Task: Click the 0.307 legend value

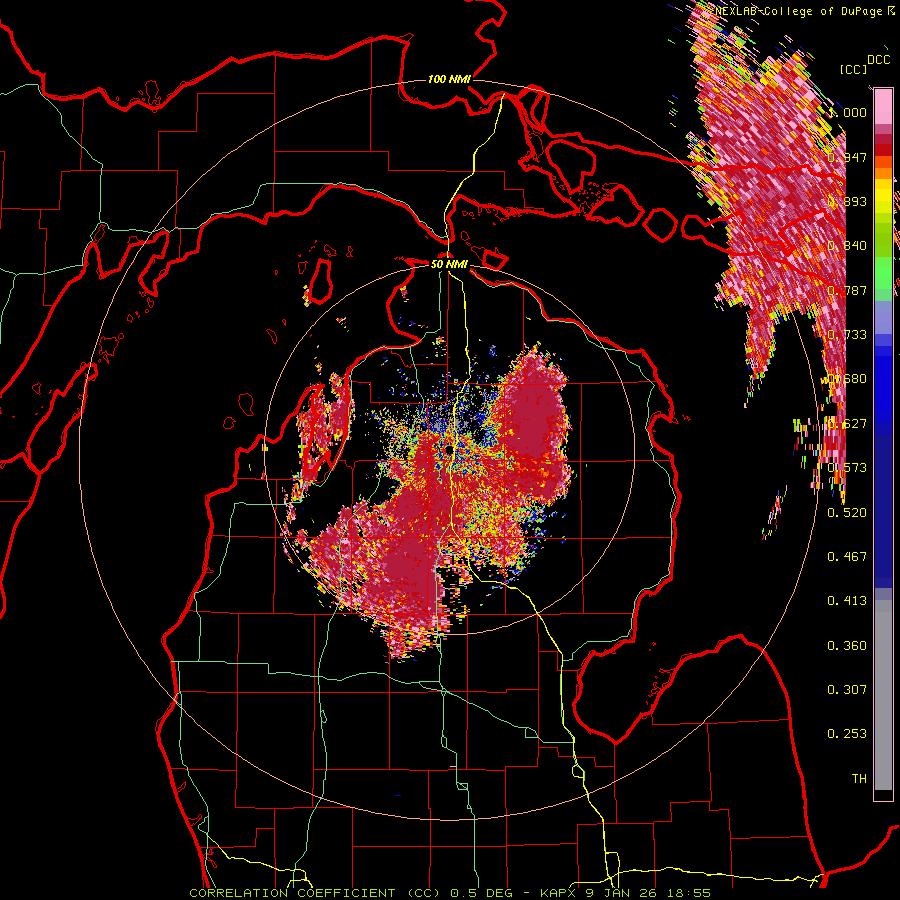Action: (847, 689)
